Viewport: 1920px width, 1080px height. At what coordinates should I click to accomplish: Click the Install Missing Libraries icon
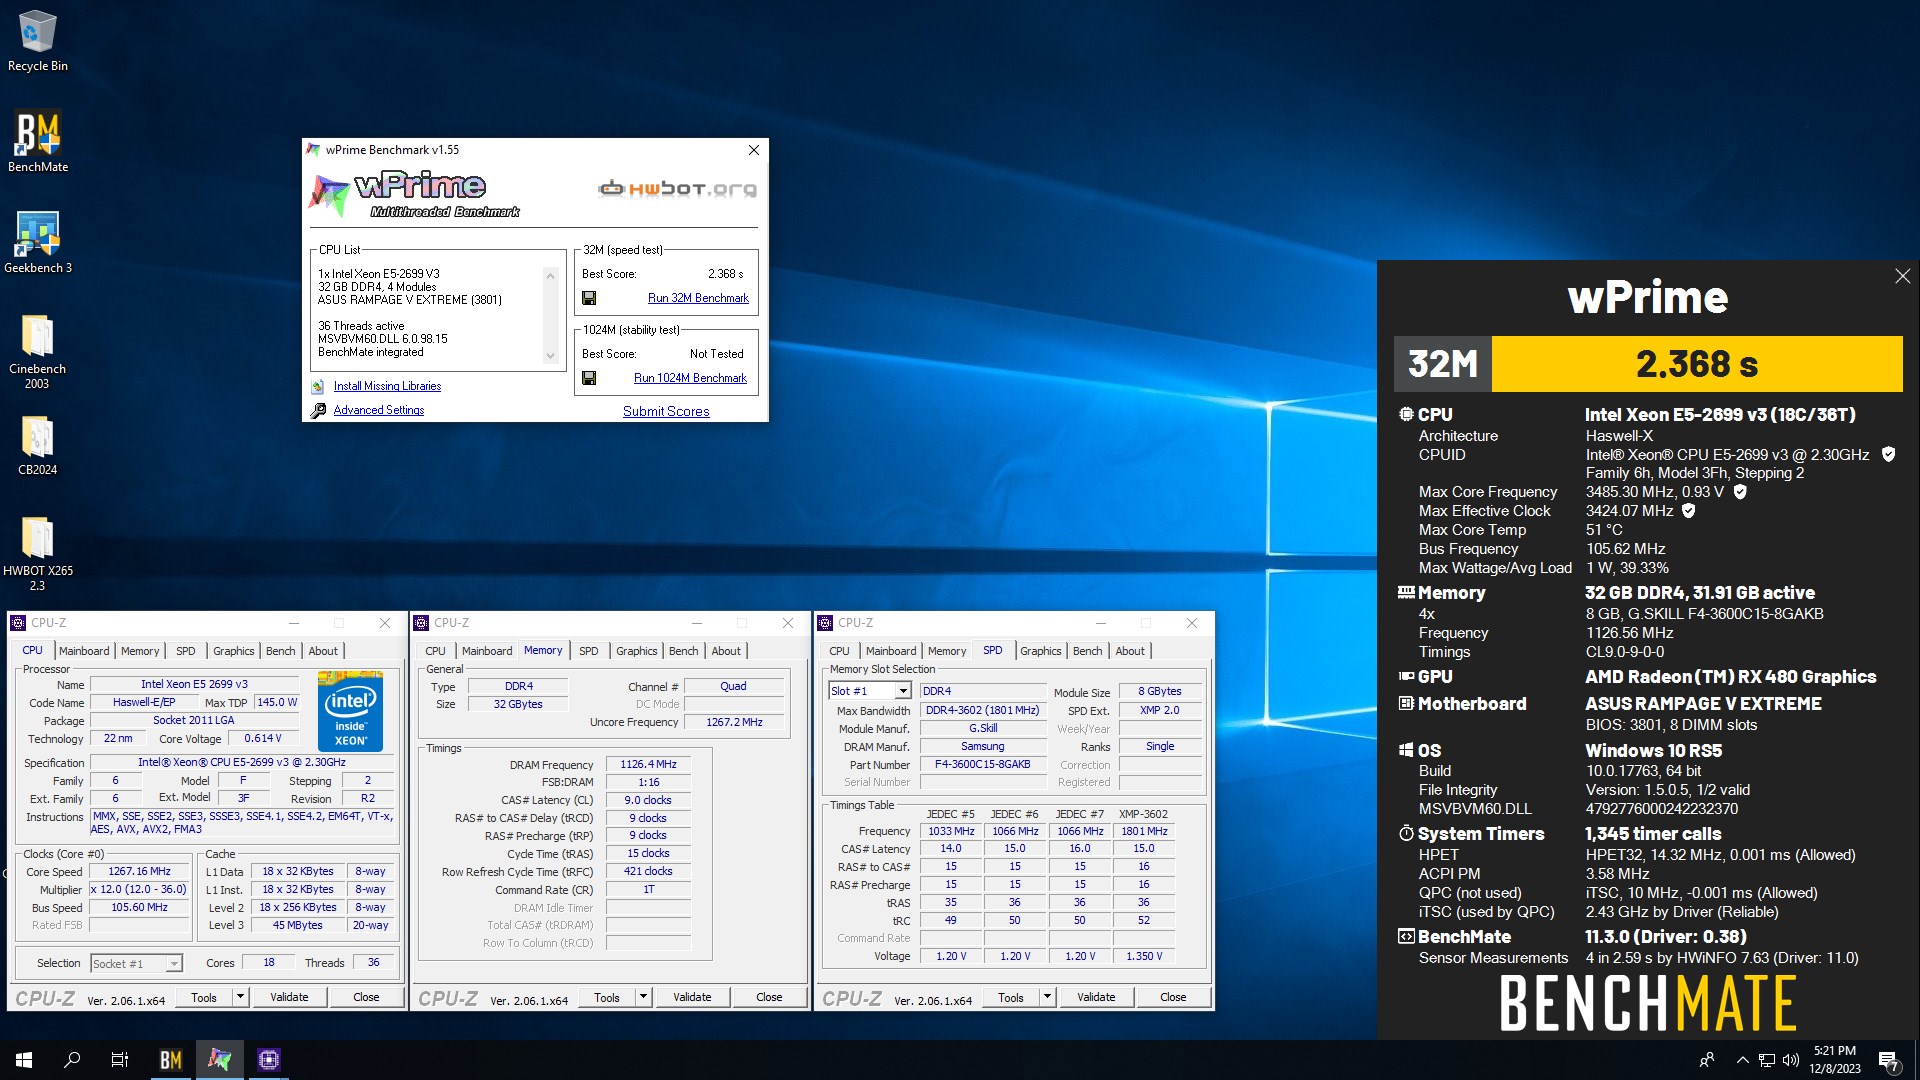318,386
